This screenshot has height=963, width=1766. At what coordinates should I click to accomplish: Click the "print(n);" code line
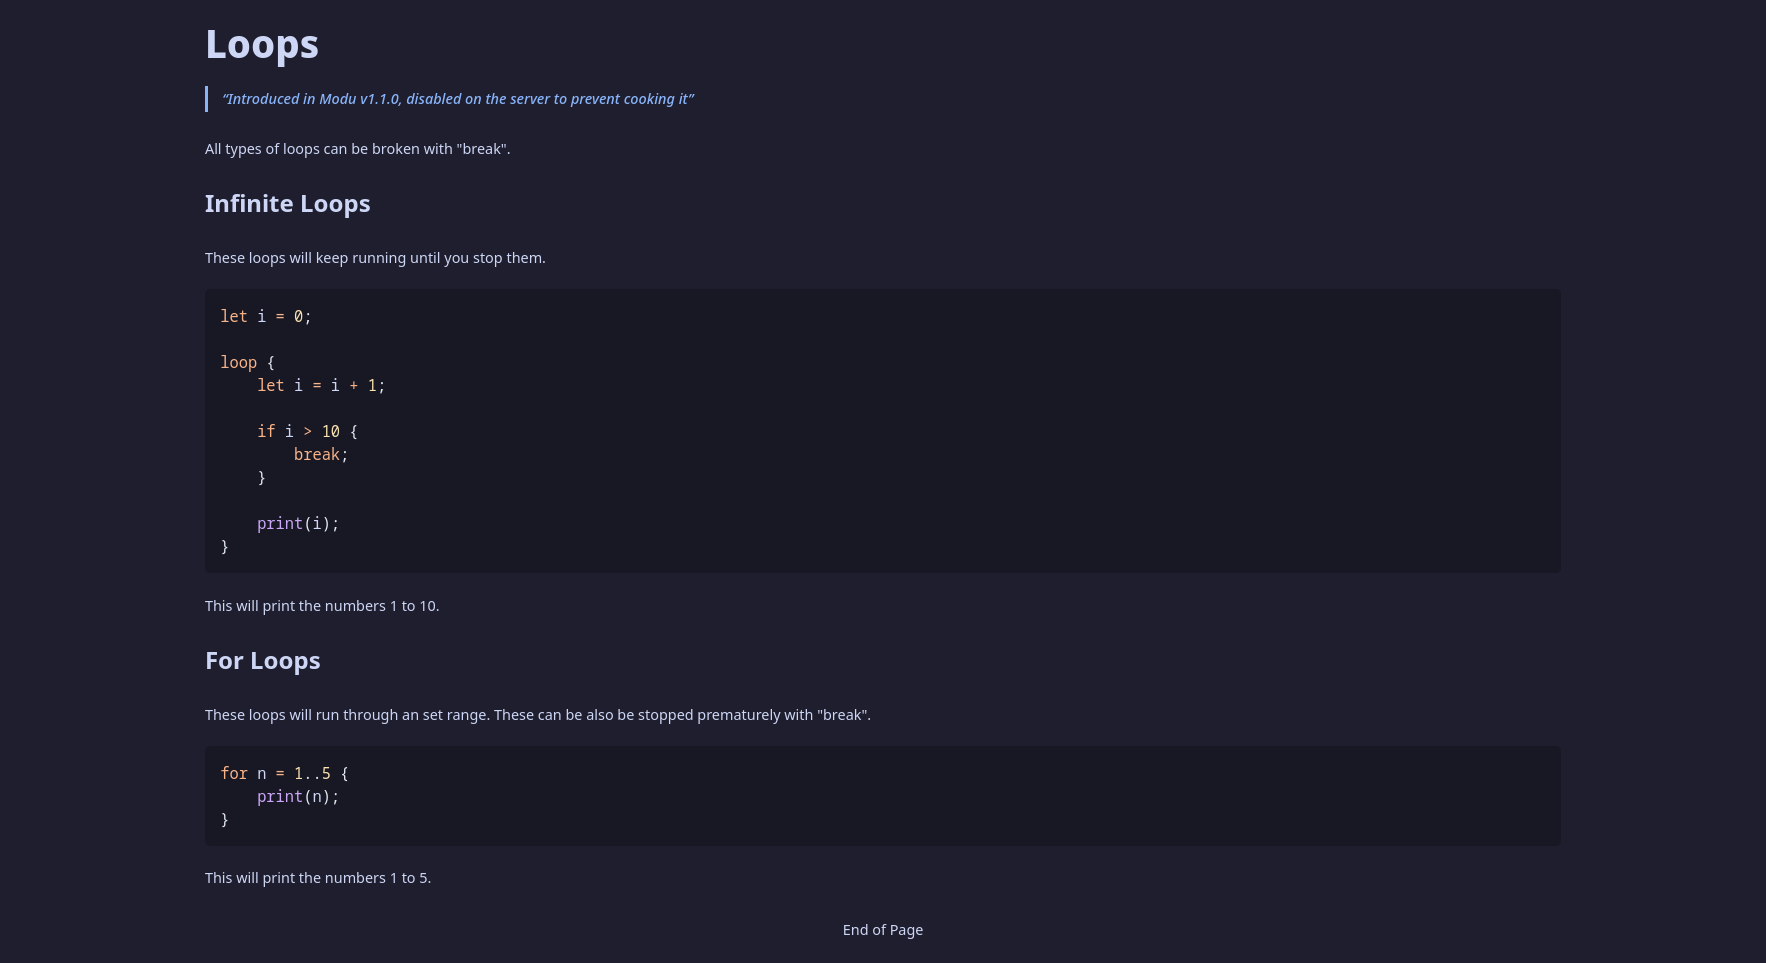pos(298,797)
